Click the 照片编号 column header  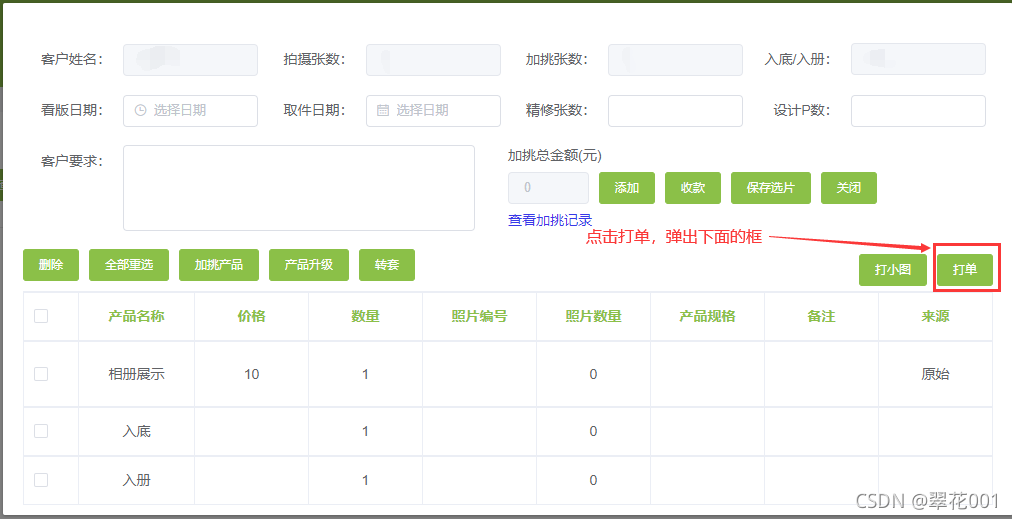(x=479, y=316)
